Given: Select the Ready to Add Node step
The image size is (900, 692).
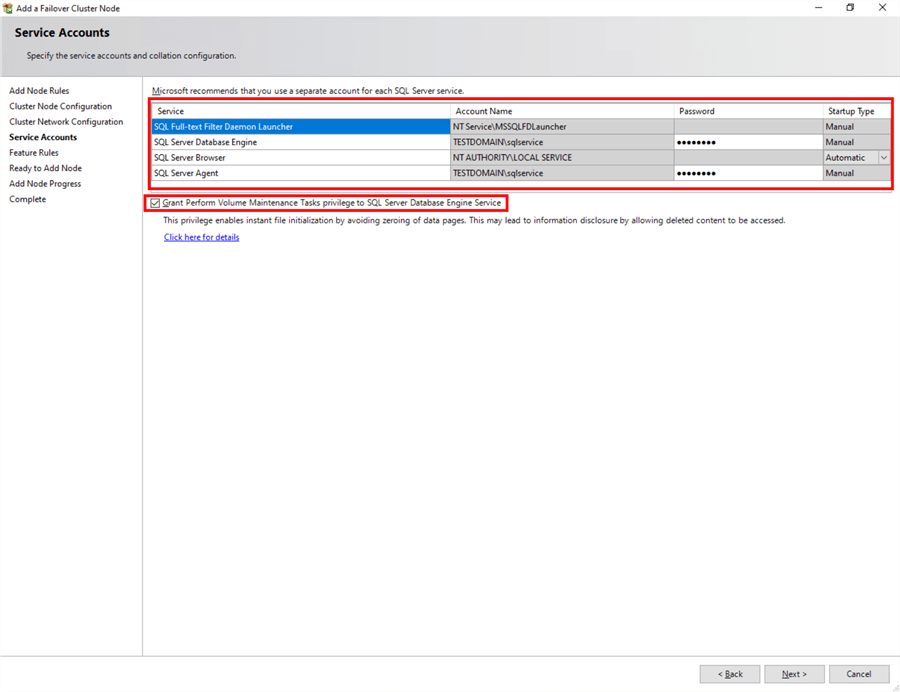Looking at the screenshot, I should tap(45, 168).
